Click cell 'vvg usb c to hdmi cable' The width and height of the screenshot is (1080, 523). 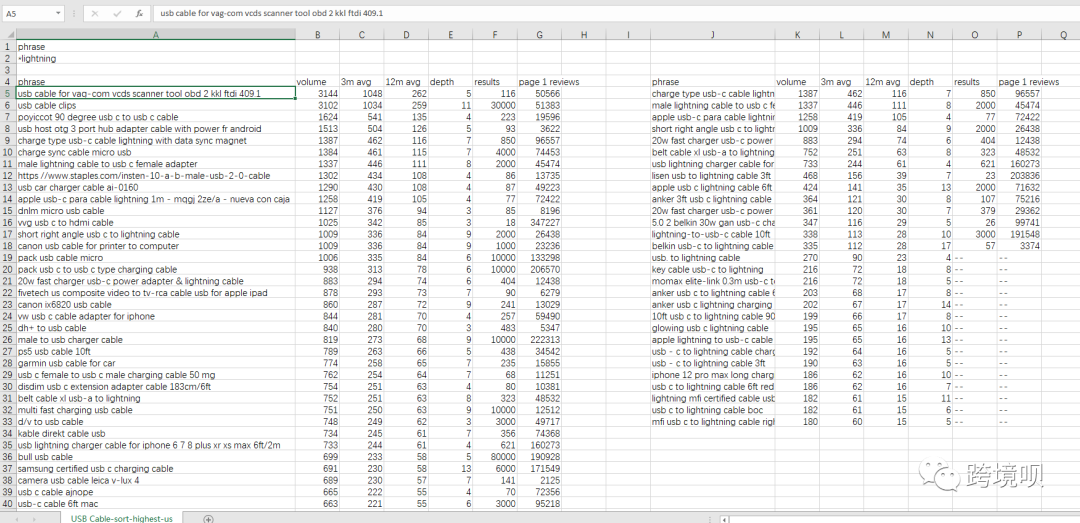coord(156,223)
